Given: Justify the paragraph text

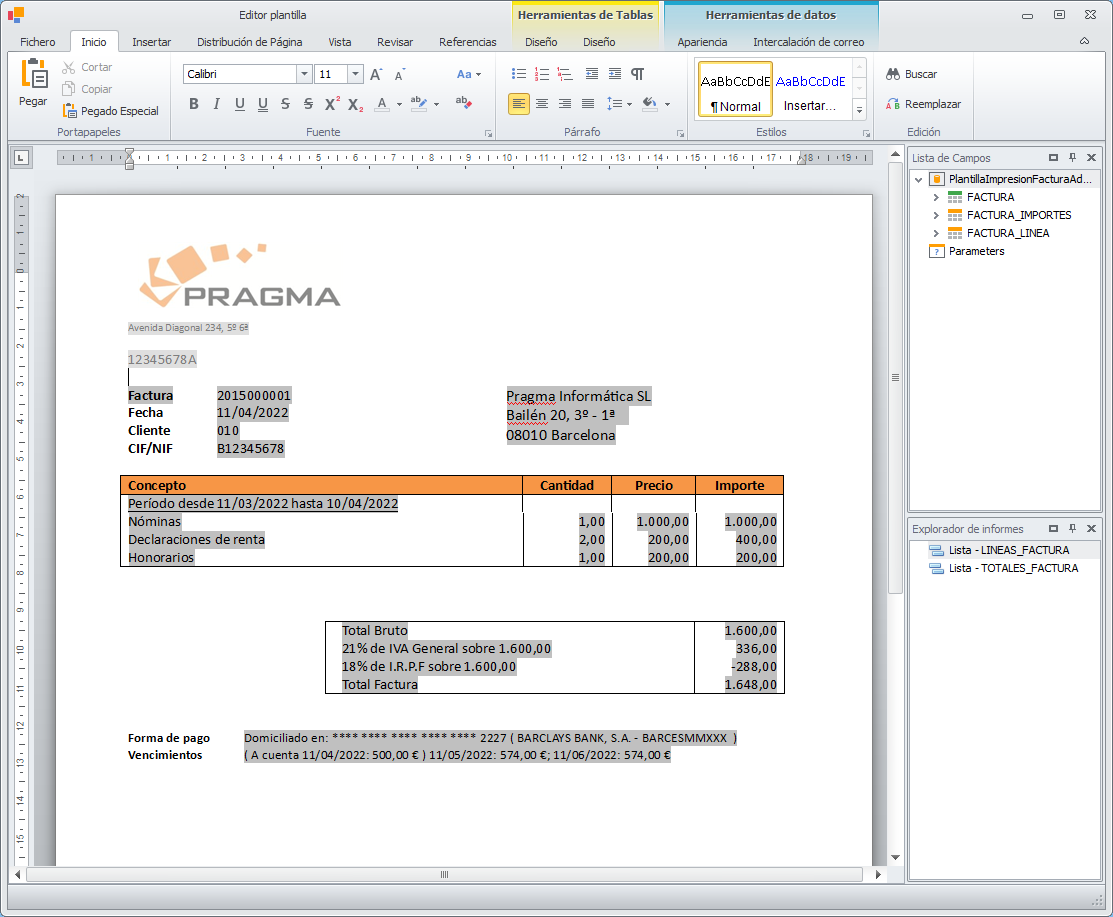Looking at the screenshot, I should click(x=588, y=104).
